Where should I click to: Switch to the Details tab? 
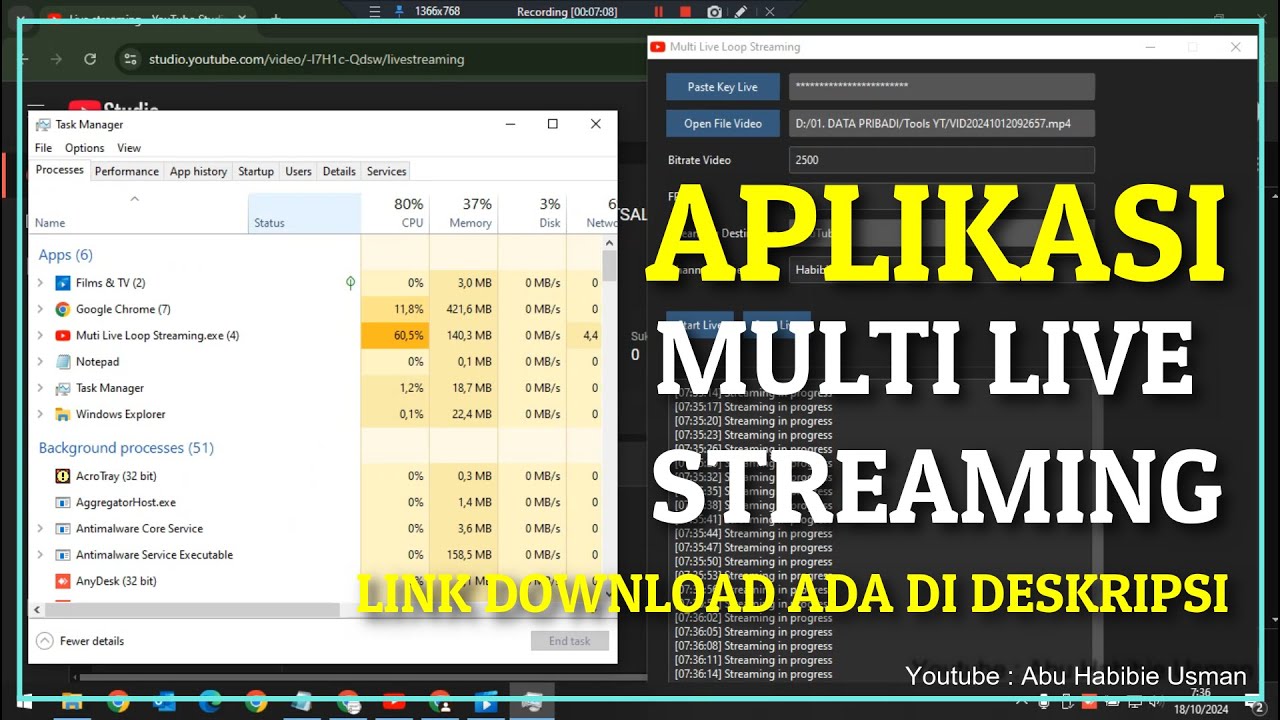[x=339, y=171]
